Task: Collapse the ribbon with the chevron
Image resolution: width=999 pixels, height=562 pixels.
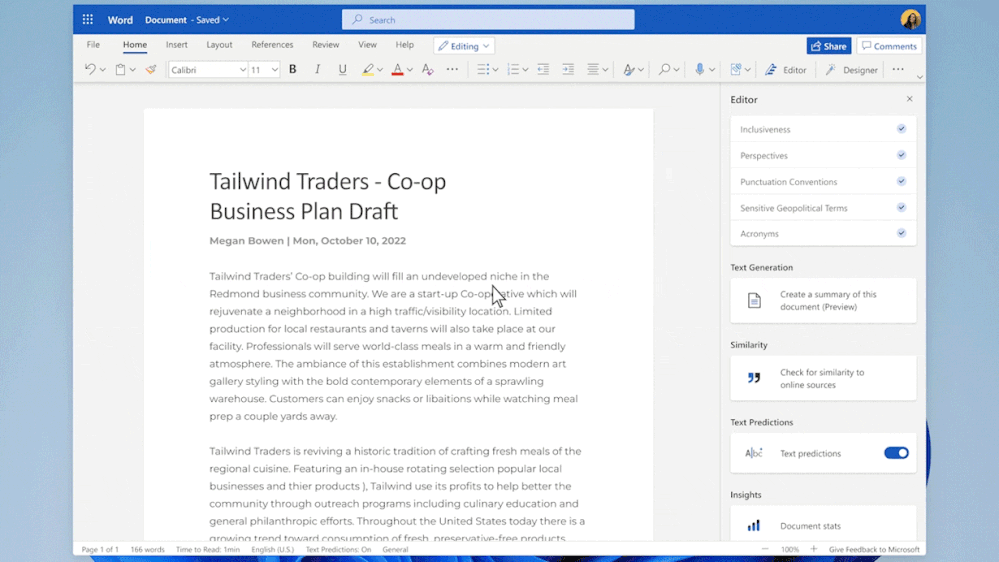Action: click(x=919, y=77)
